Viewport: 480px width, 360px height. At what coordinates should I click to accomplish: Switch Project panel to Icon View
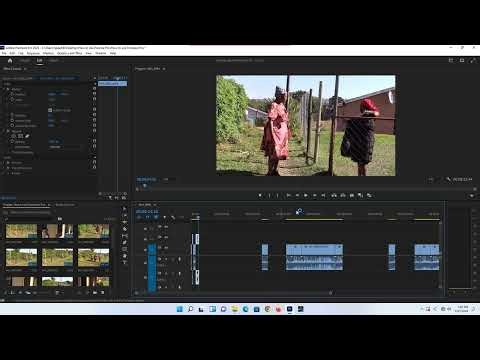click(x=20, y=293)
